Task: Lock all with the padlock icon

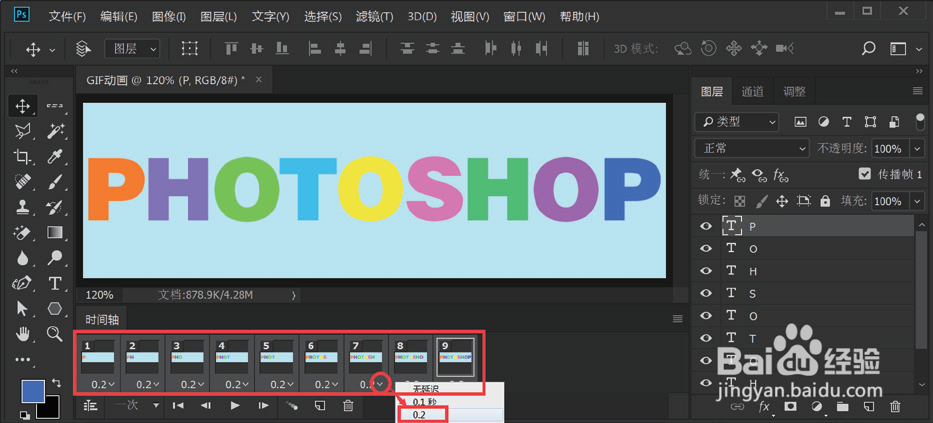Action: pyautogui.click(x=825, y=201)
